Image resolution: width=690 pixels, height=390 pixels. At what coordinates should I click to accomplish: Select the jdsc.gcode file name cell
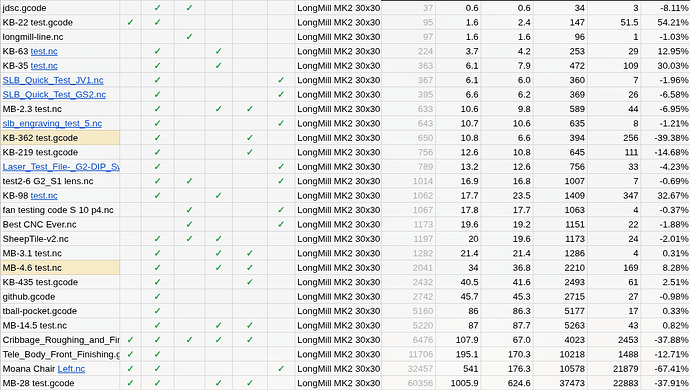[60, 8]
